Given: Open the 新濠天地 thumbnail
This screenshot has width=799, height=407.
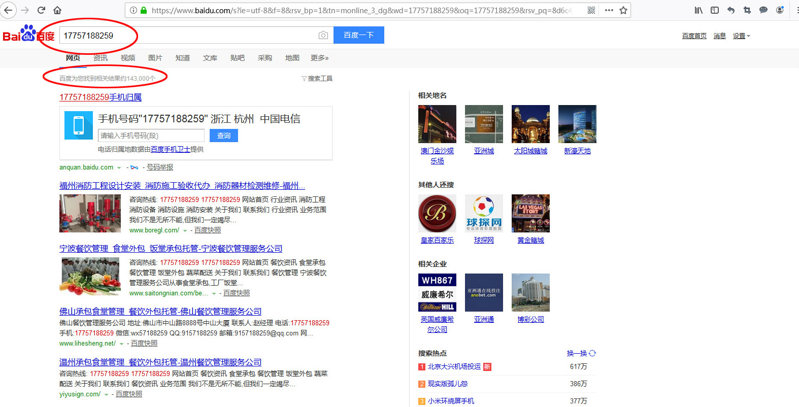Looking at the screenshot, I should [577, 124].
